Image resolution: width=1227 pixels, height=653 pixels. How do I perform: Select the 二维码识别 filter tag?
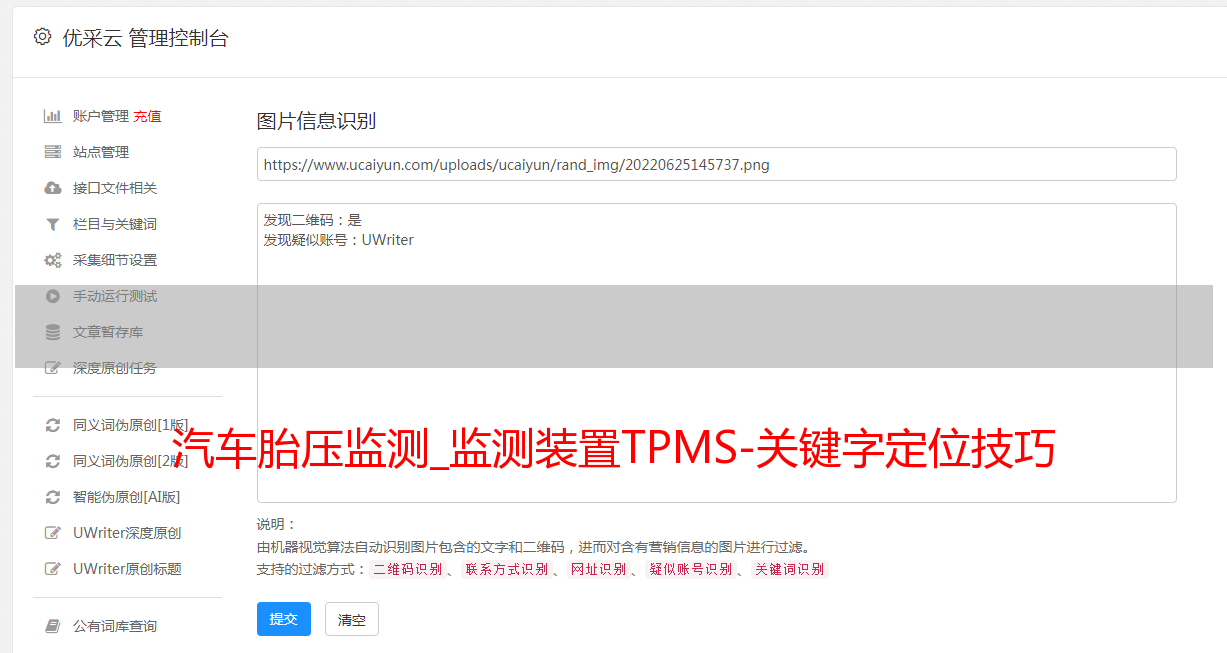[x=407, y=570]
